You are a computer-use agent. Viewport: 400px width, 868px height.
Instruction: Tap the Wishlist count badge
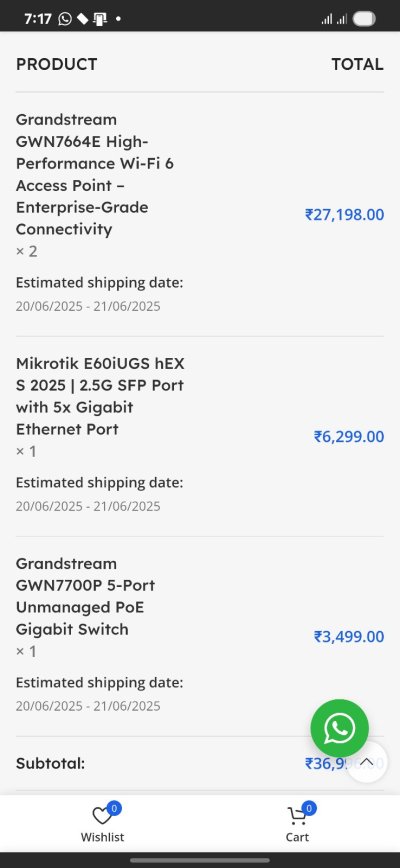[x=114, y=808]
